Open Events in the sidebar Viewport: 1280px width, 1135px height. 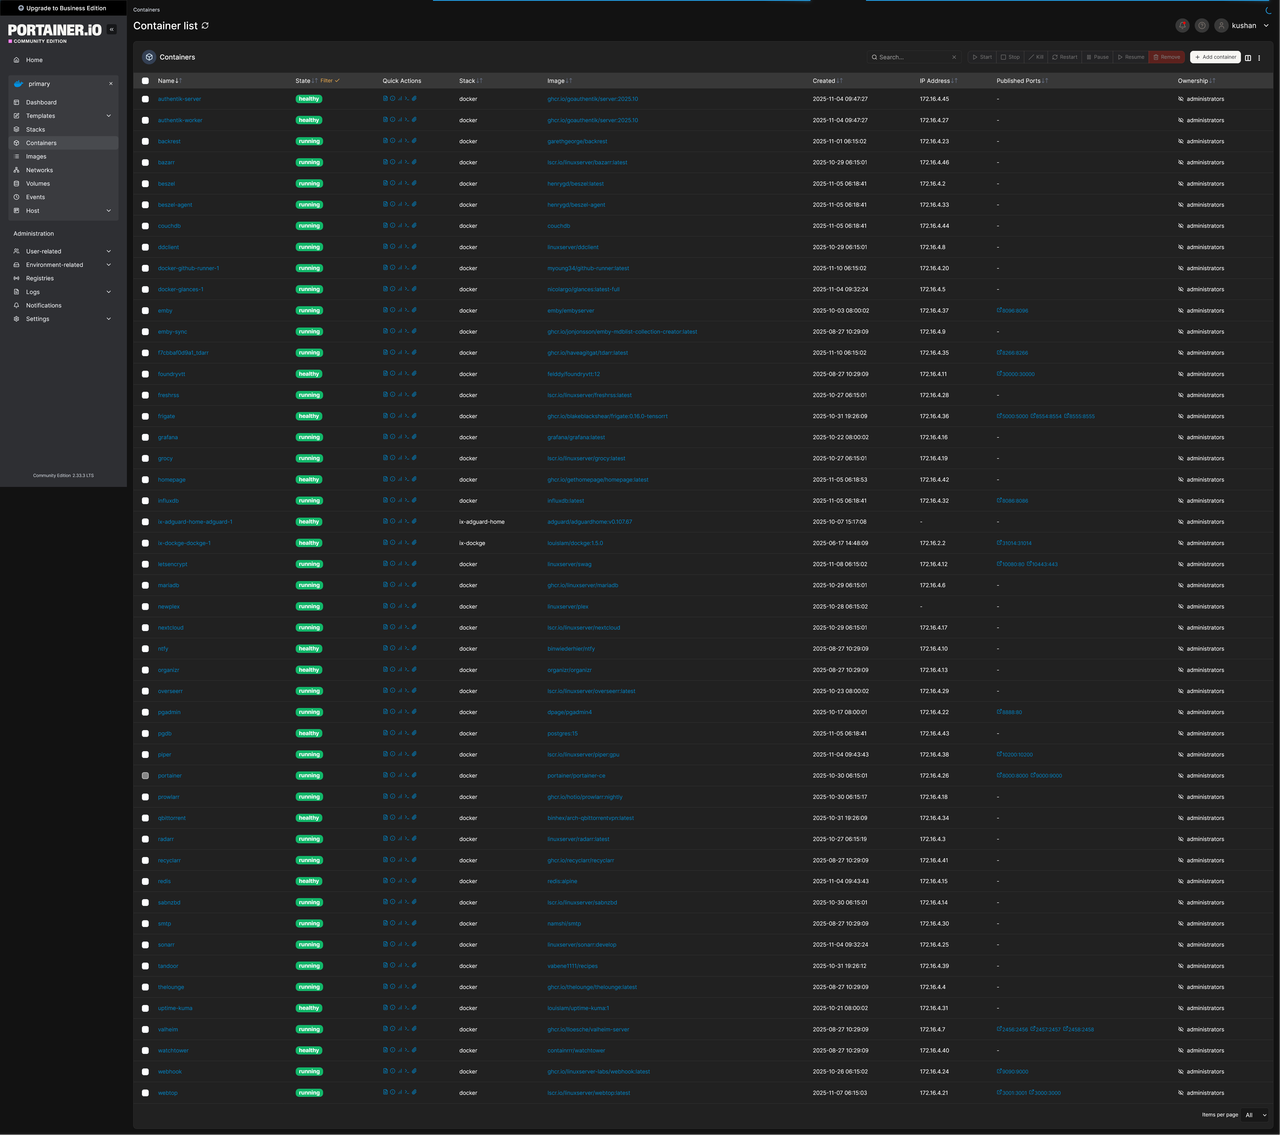[35, 197]
